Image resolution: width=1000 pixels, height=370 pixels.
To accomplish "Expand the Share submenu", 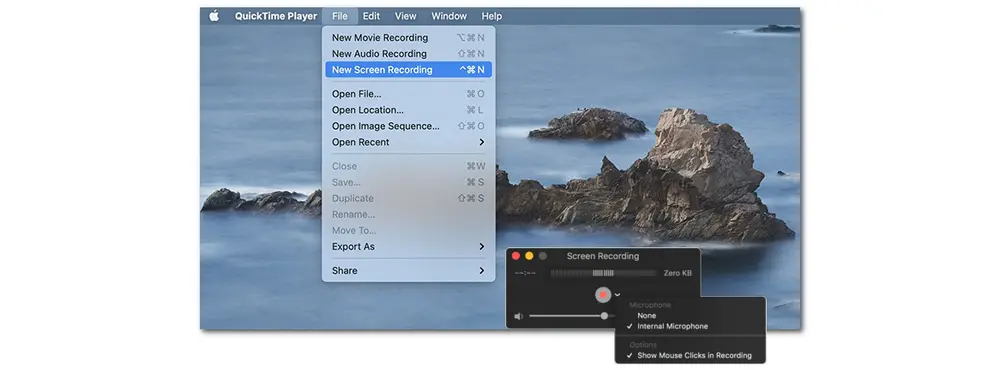I will click(408, 270).
